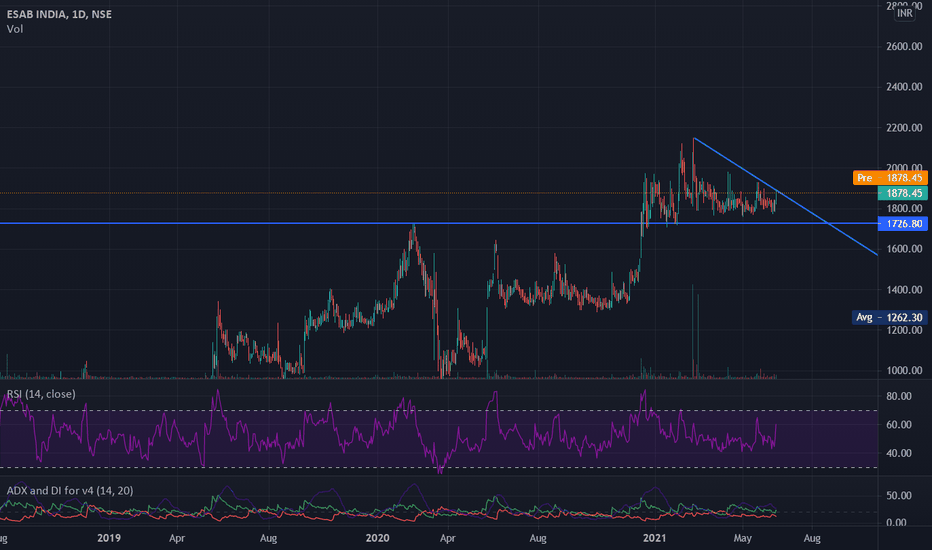Select the Vol indicator label

(15, 29)
